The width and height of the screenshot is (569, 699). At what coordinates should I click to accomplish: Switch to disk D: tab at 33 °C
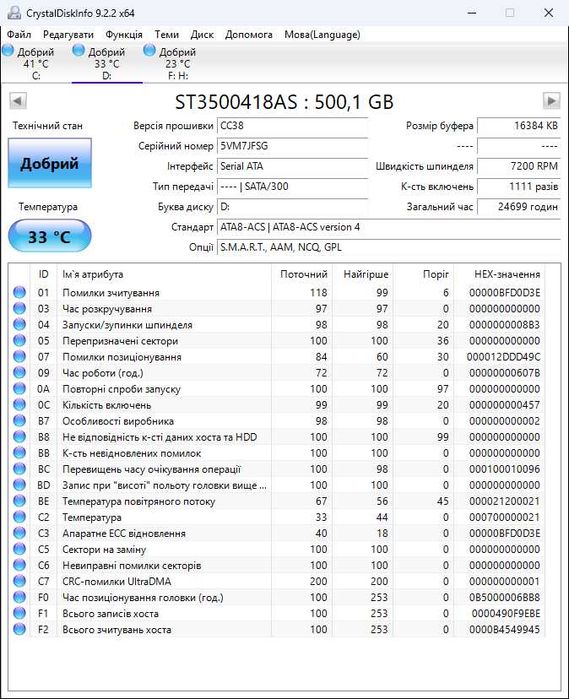coord(107,63)
